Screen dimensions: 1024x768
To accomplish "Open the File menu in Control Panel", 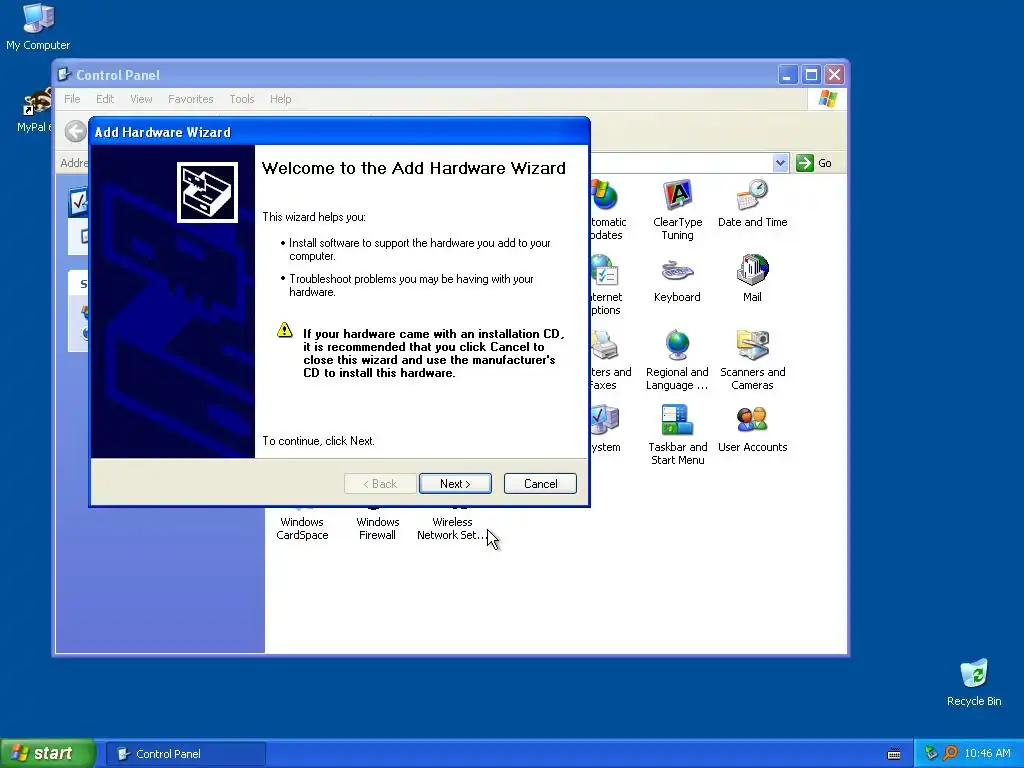I will pyautogui.click(x=72, y=99).
